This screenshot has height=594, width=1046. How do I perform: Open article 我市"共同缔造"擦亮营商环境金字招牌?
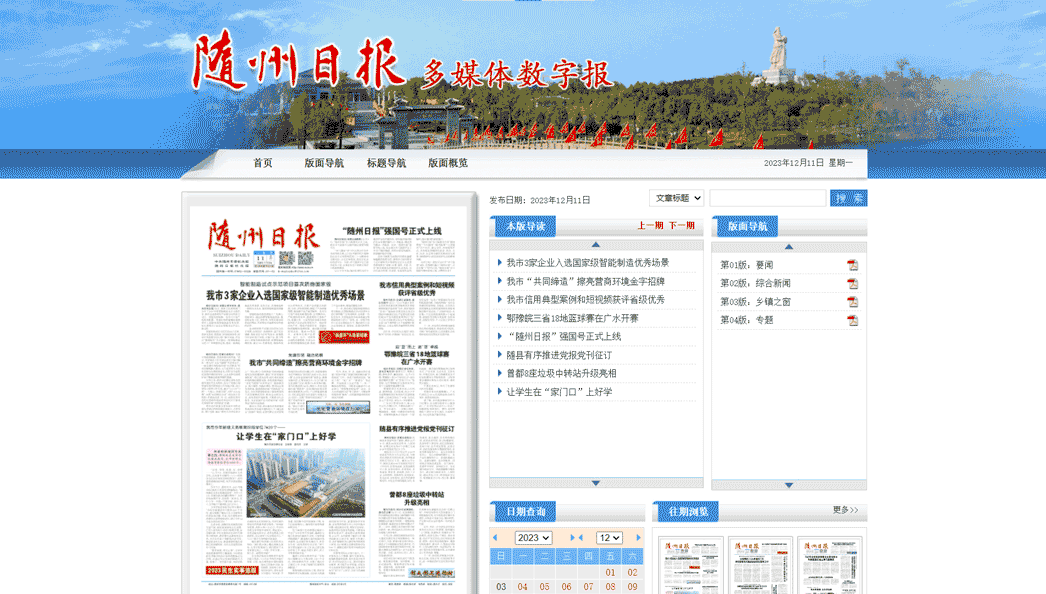585,282
